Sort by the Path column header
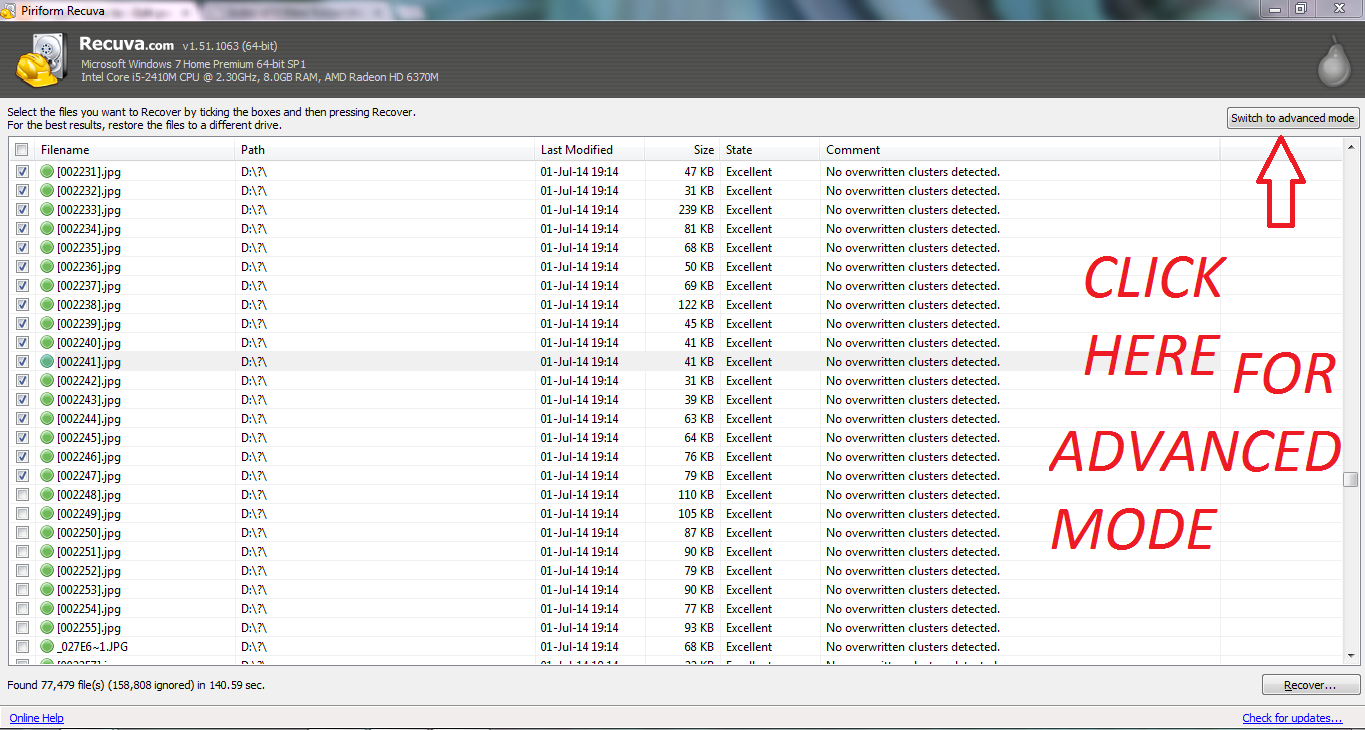 386,150
